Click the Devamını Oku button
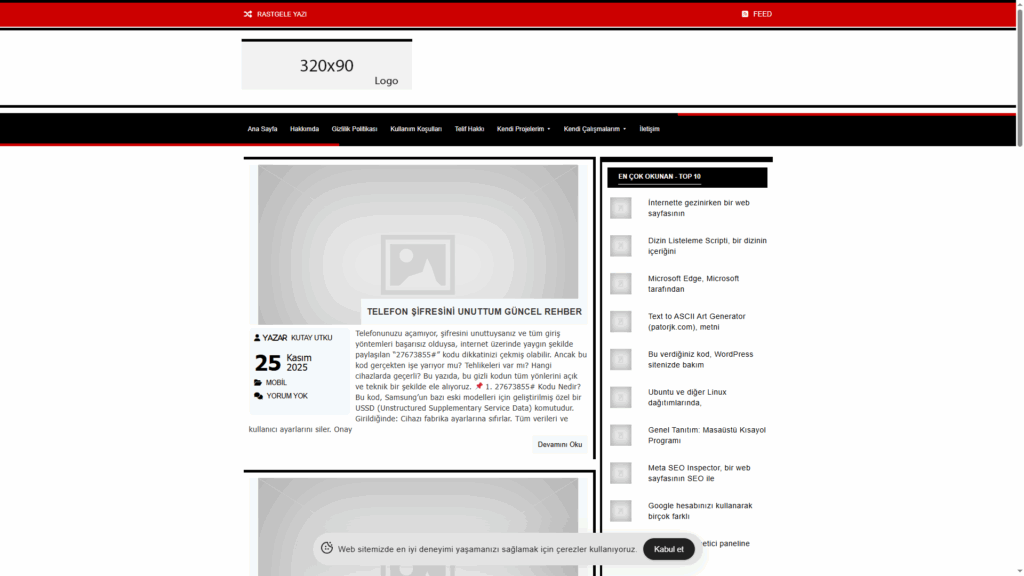1024x576 pixels. click(x=559, y=444)
